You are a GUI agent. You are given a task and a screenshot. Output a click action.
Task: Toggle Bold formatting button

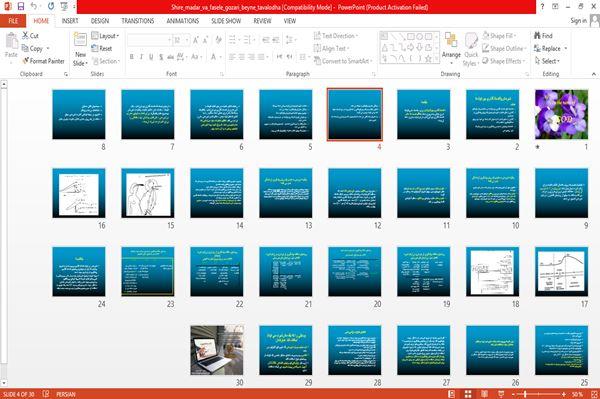[132, 57]
